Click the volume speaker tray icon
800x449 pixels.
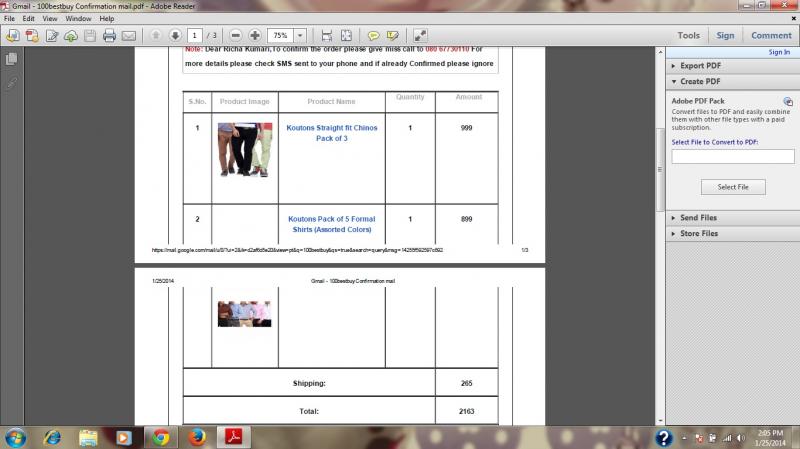coord(741,438)
